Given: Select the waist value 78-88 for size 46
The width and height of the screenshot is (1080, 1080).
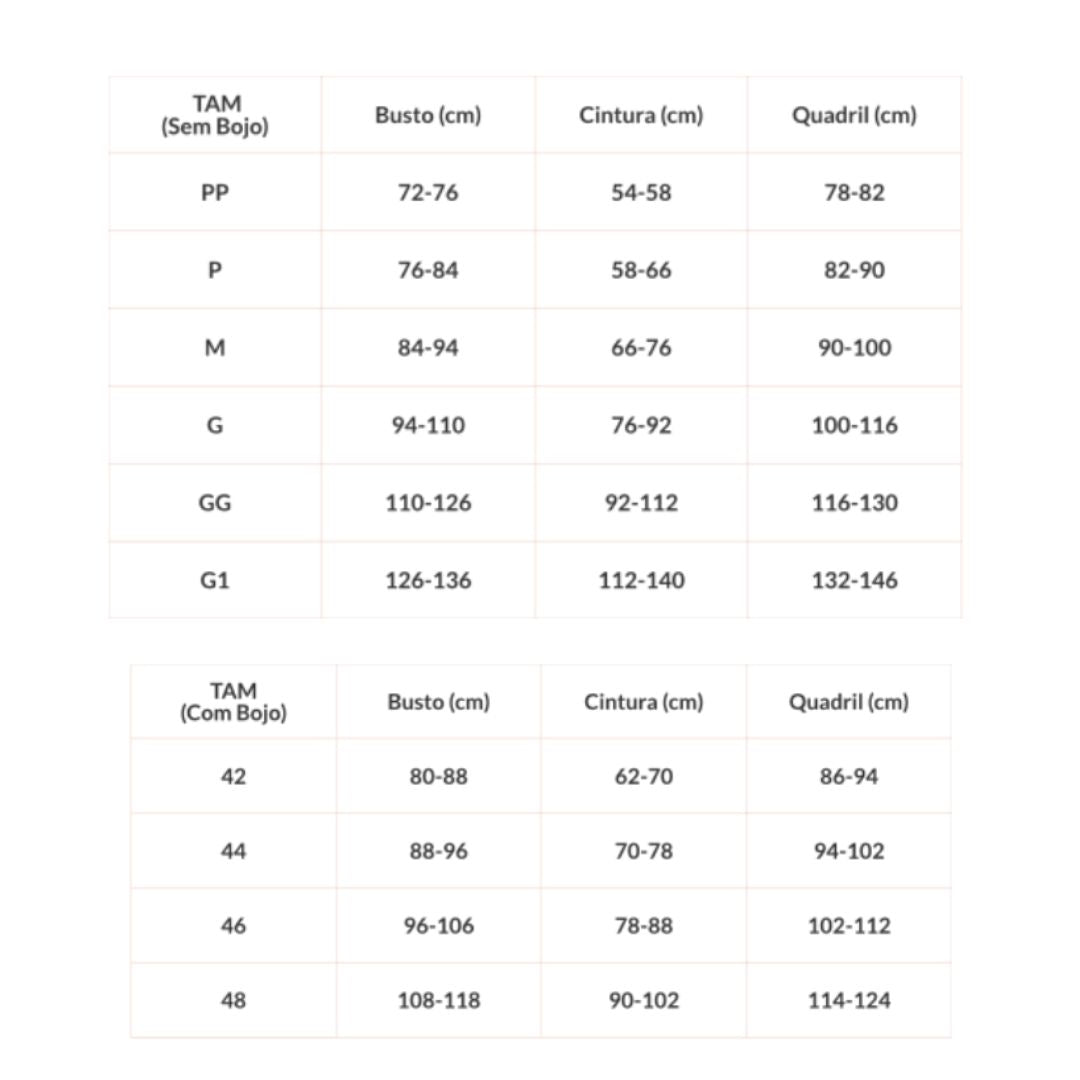Looking at the screenshot, I should (643, 926).
